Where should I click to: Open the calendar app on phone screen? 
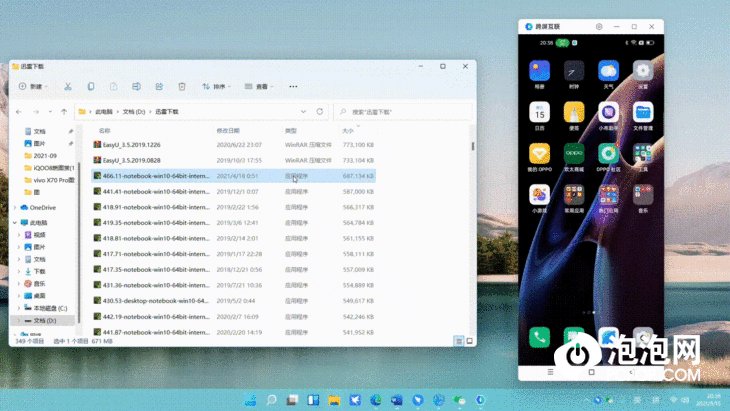pos(539,113)
